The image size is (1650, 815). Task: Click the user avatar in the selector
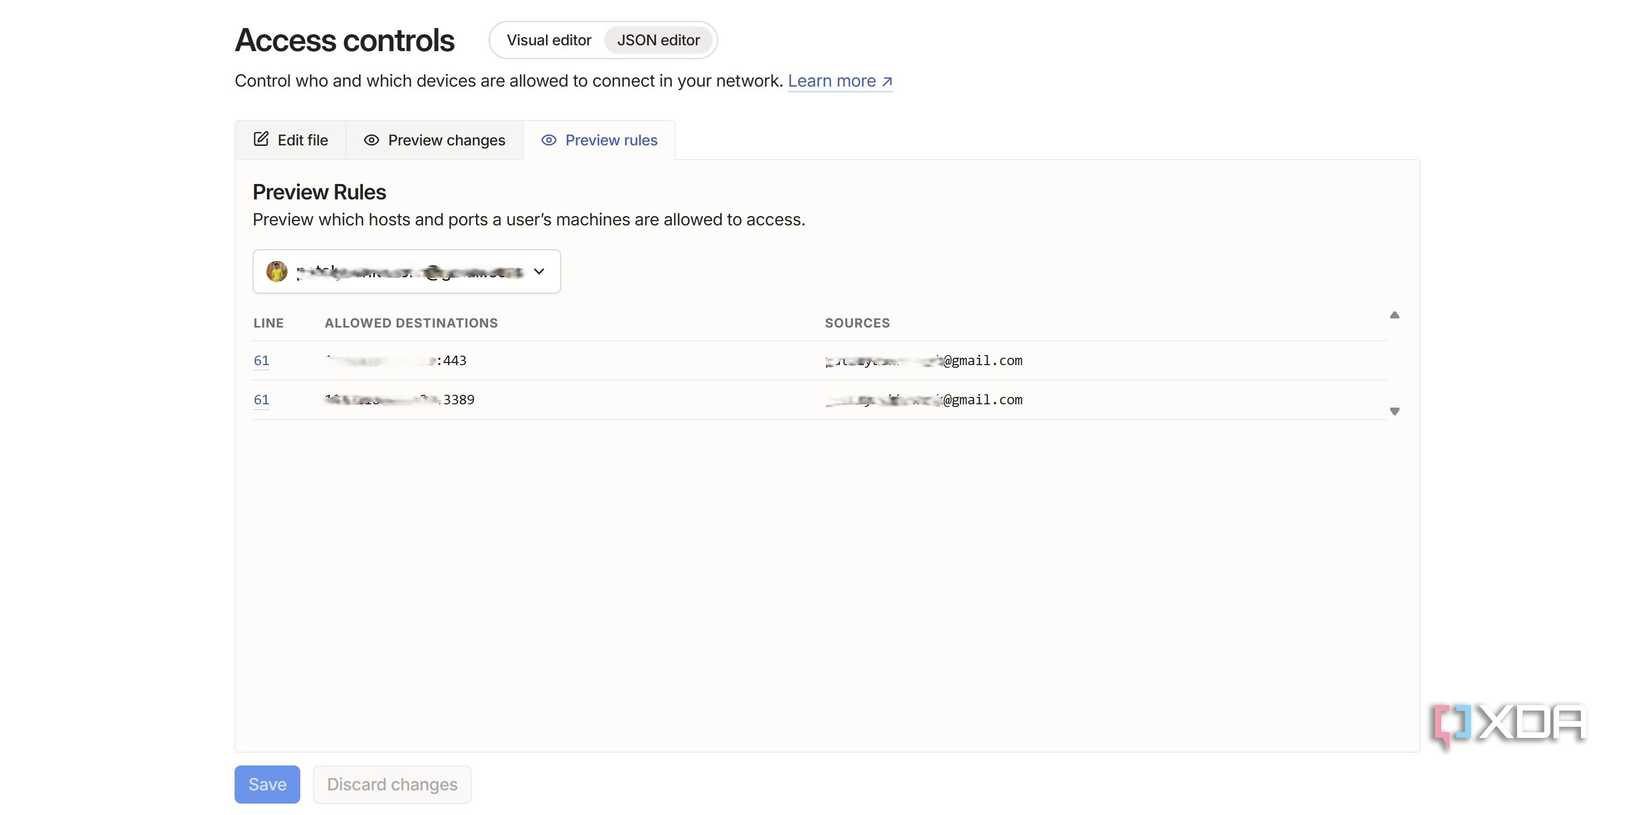(277, 271)
